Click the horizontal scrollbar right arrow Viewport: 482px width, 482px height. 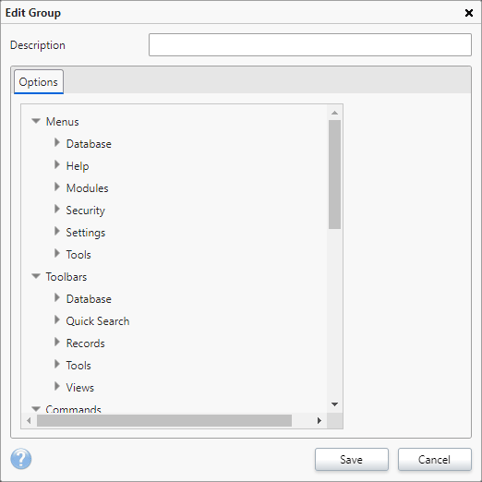(319, 421)
